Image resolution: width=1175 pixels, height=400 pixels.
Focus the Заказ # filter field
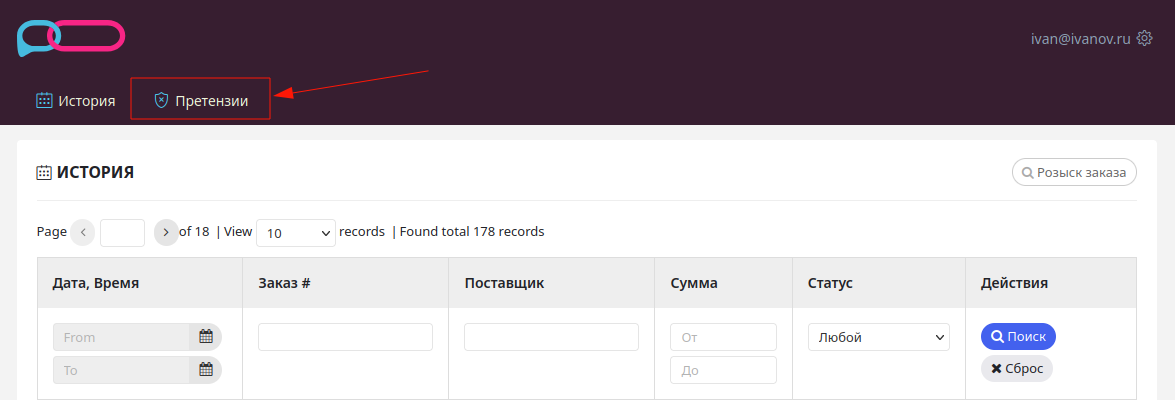tap(345, 337)
